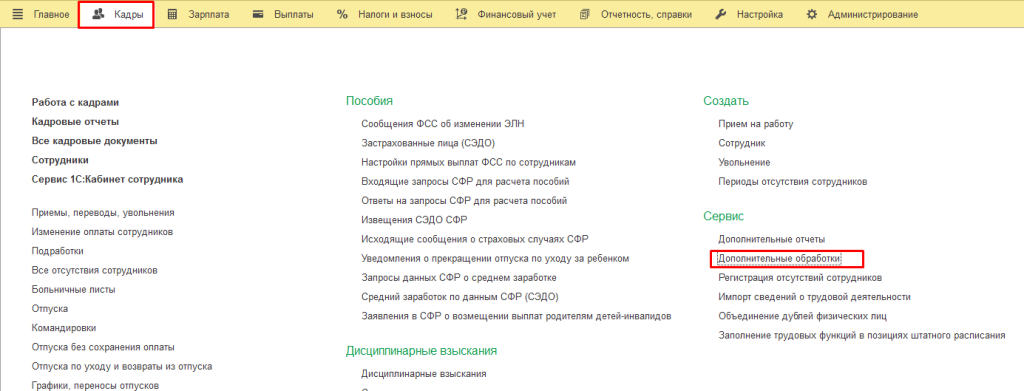Switch to the Кадры section
This screenshot has height=391, width=1024.
(x=129, y=14)
